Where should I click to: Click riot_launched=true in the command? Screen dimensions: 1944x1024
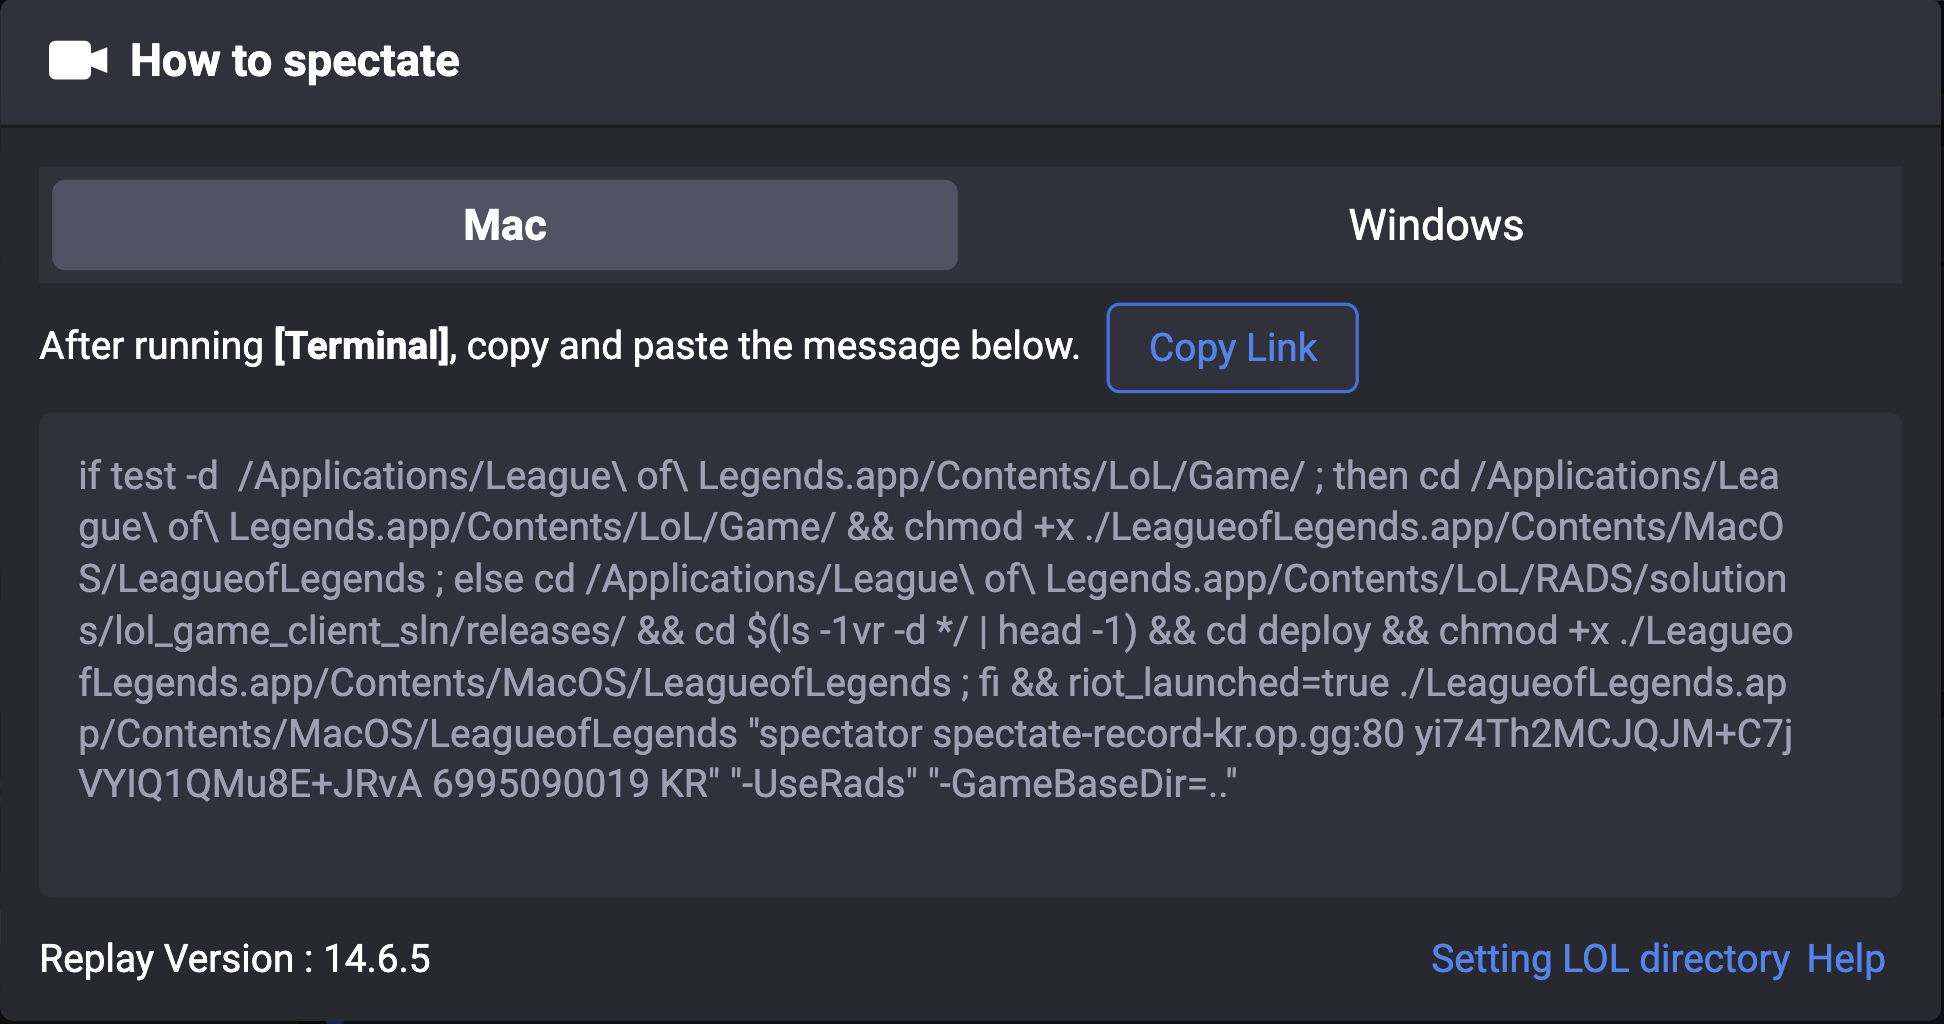click(x=1228, y=683)
